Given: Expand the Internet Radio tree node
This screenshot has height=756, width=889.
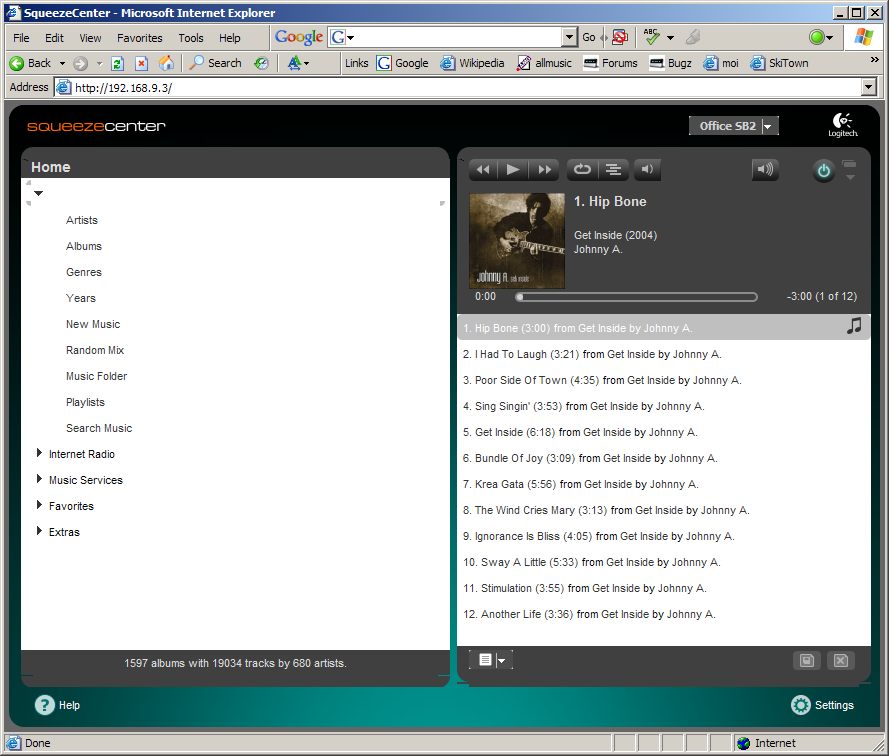Looking at the screenshot, I should click(39, 454).
